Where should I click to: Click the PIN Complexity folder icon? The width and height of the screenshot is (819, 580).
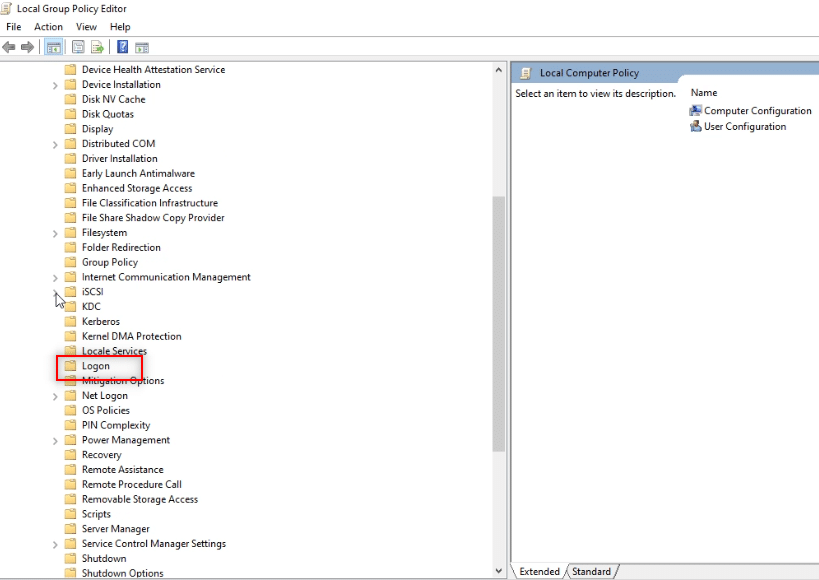pyautogui.click(x=71, y=425)
